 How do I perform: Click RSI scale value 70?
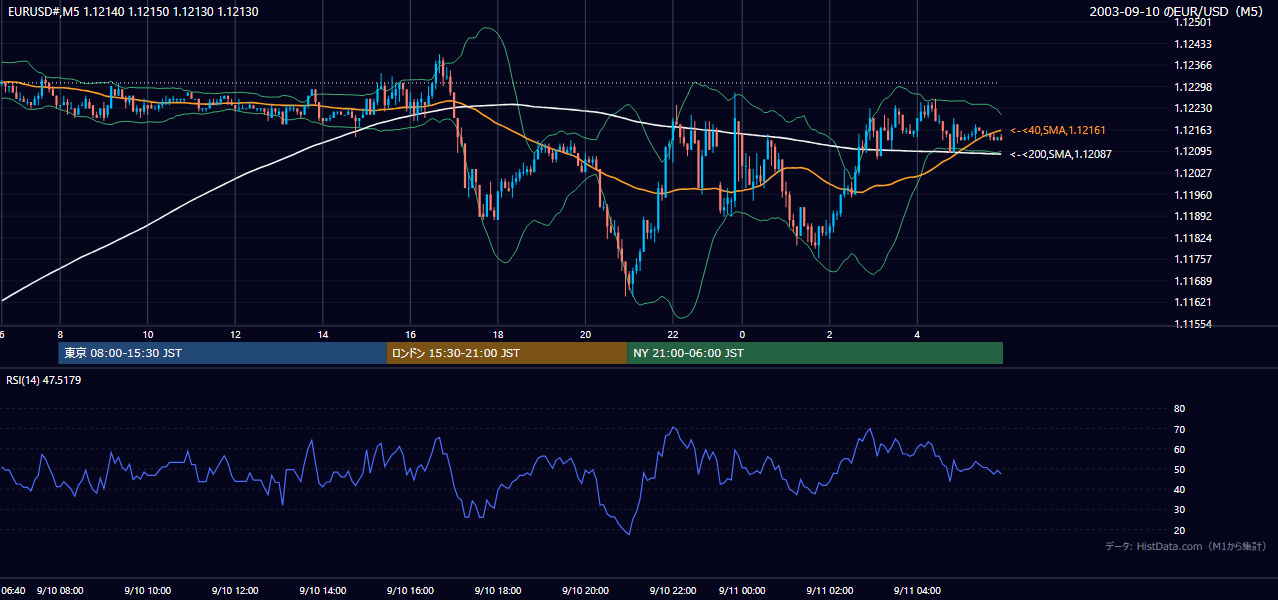point(1179,429)
